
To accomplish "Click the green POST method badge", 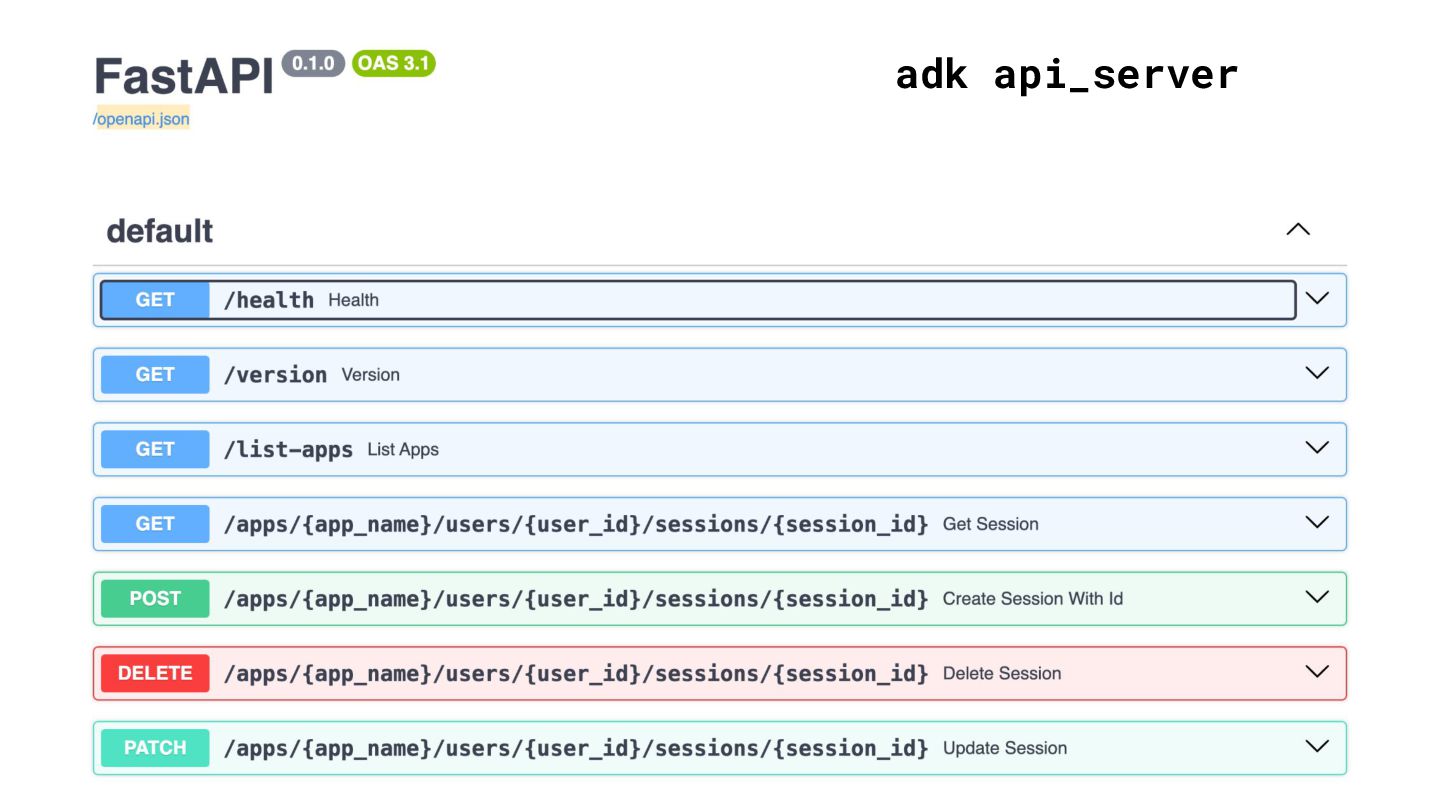I will click(x=155, y=598).
